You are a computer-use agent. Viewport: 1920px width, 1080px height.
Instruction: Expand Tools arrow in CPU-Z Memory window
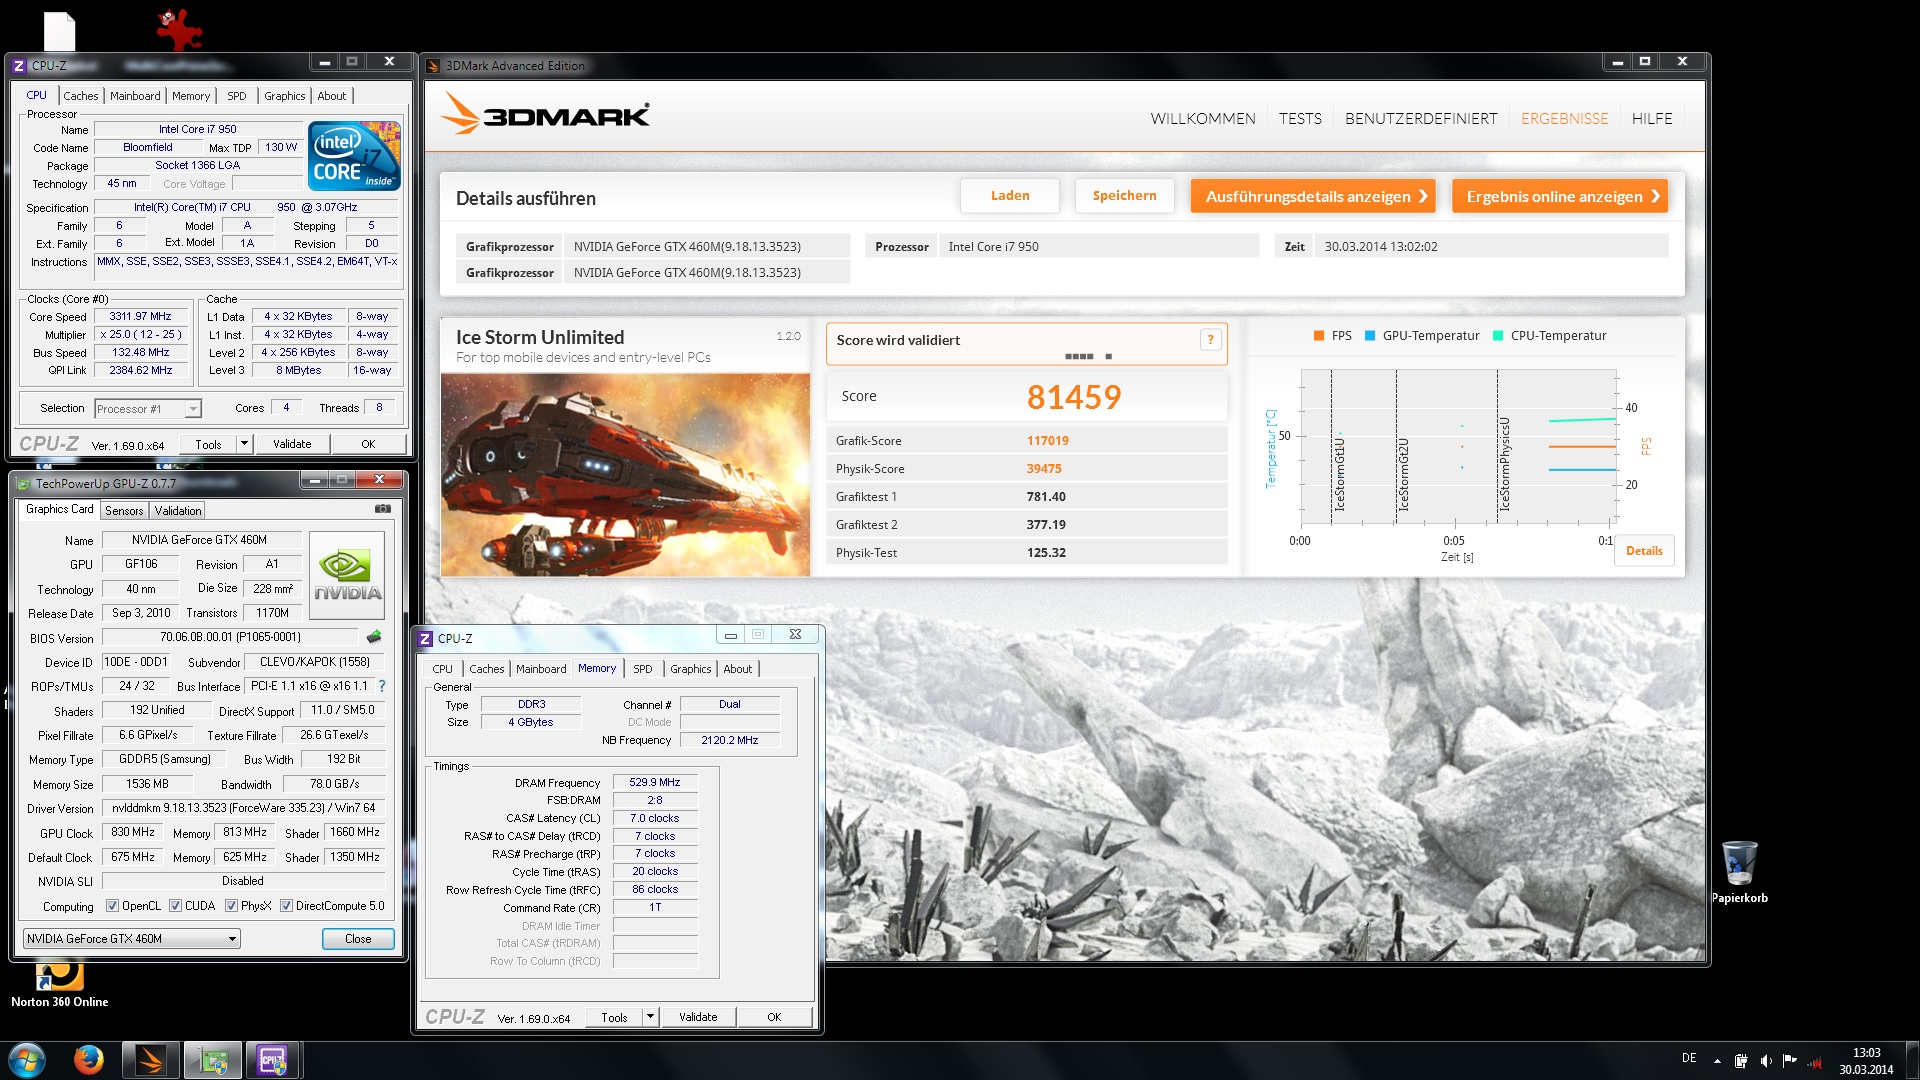tap(650, 1017)
